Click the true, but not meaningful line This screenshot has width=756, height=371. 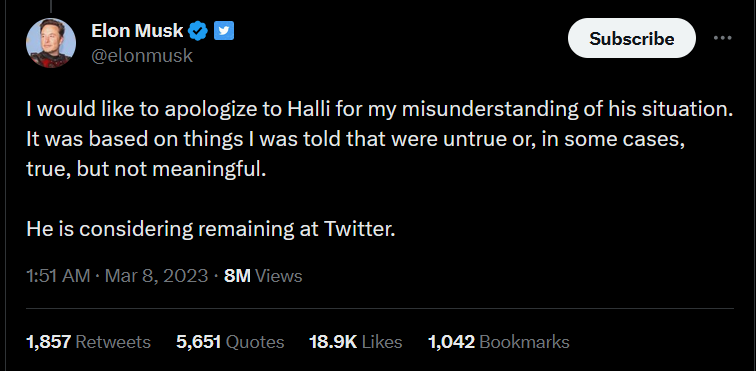coord(146,170)
